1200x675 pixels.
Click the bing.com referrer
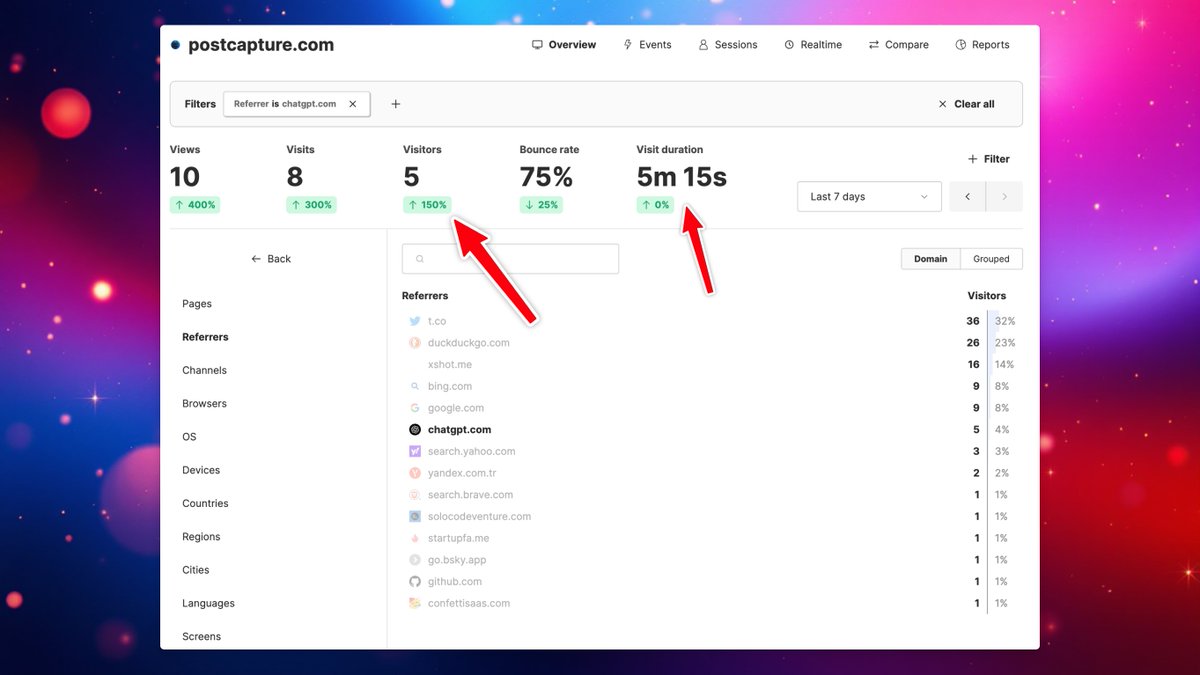pos(450,386)
